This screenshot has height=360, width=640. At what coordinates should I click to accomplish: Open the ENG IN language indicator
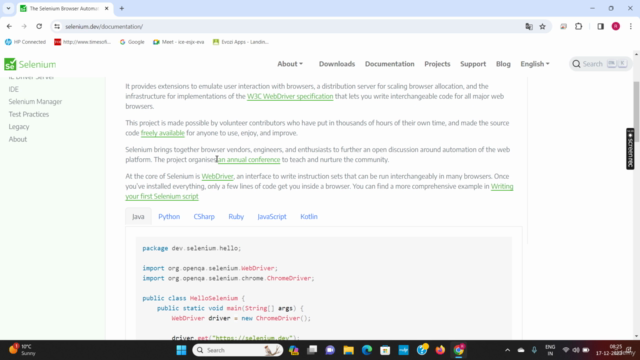click(550, 350)
